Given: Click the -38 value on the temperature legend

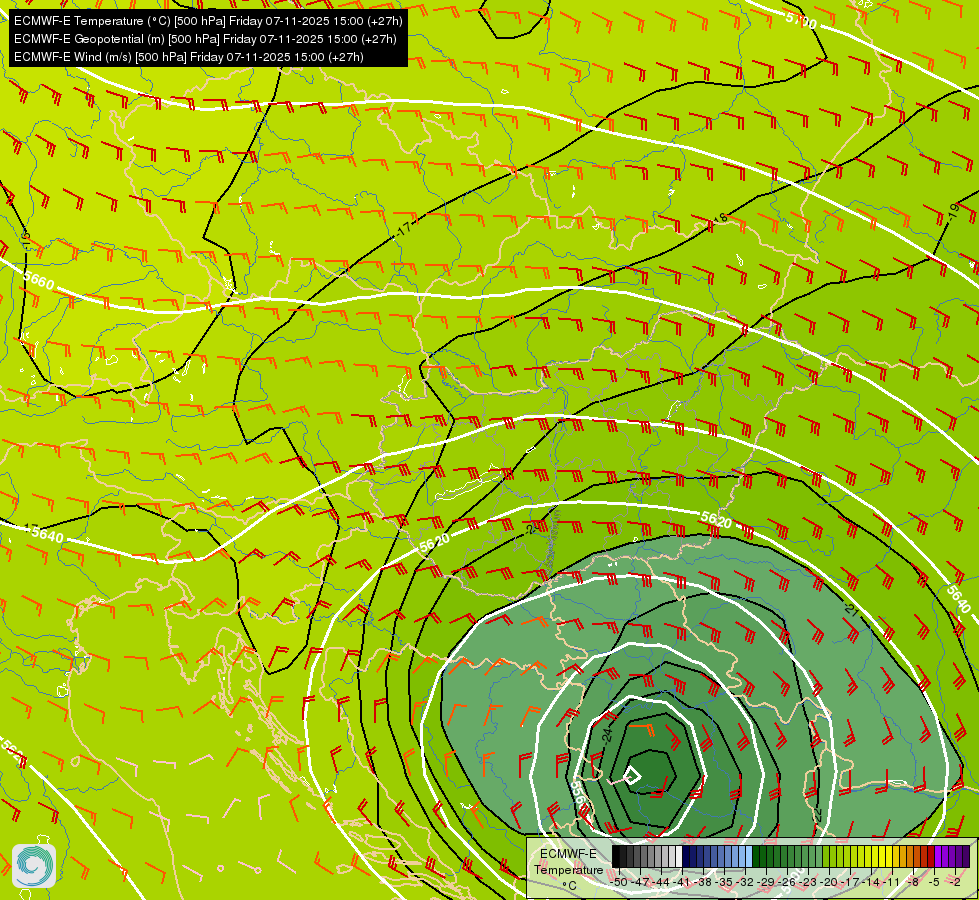Looking at the screenshot, I should pyautogui.click(x=703, y=882).
